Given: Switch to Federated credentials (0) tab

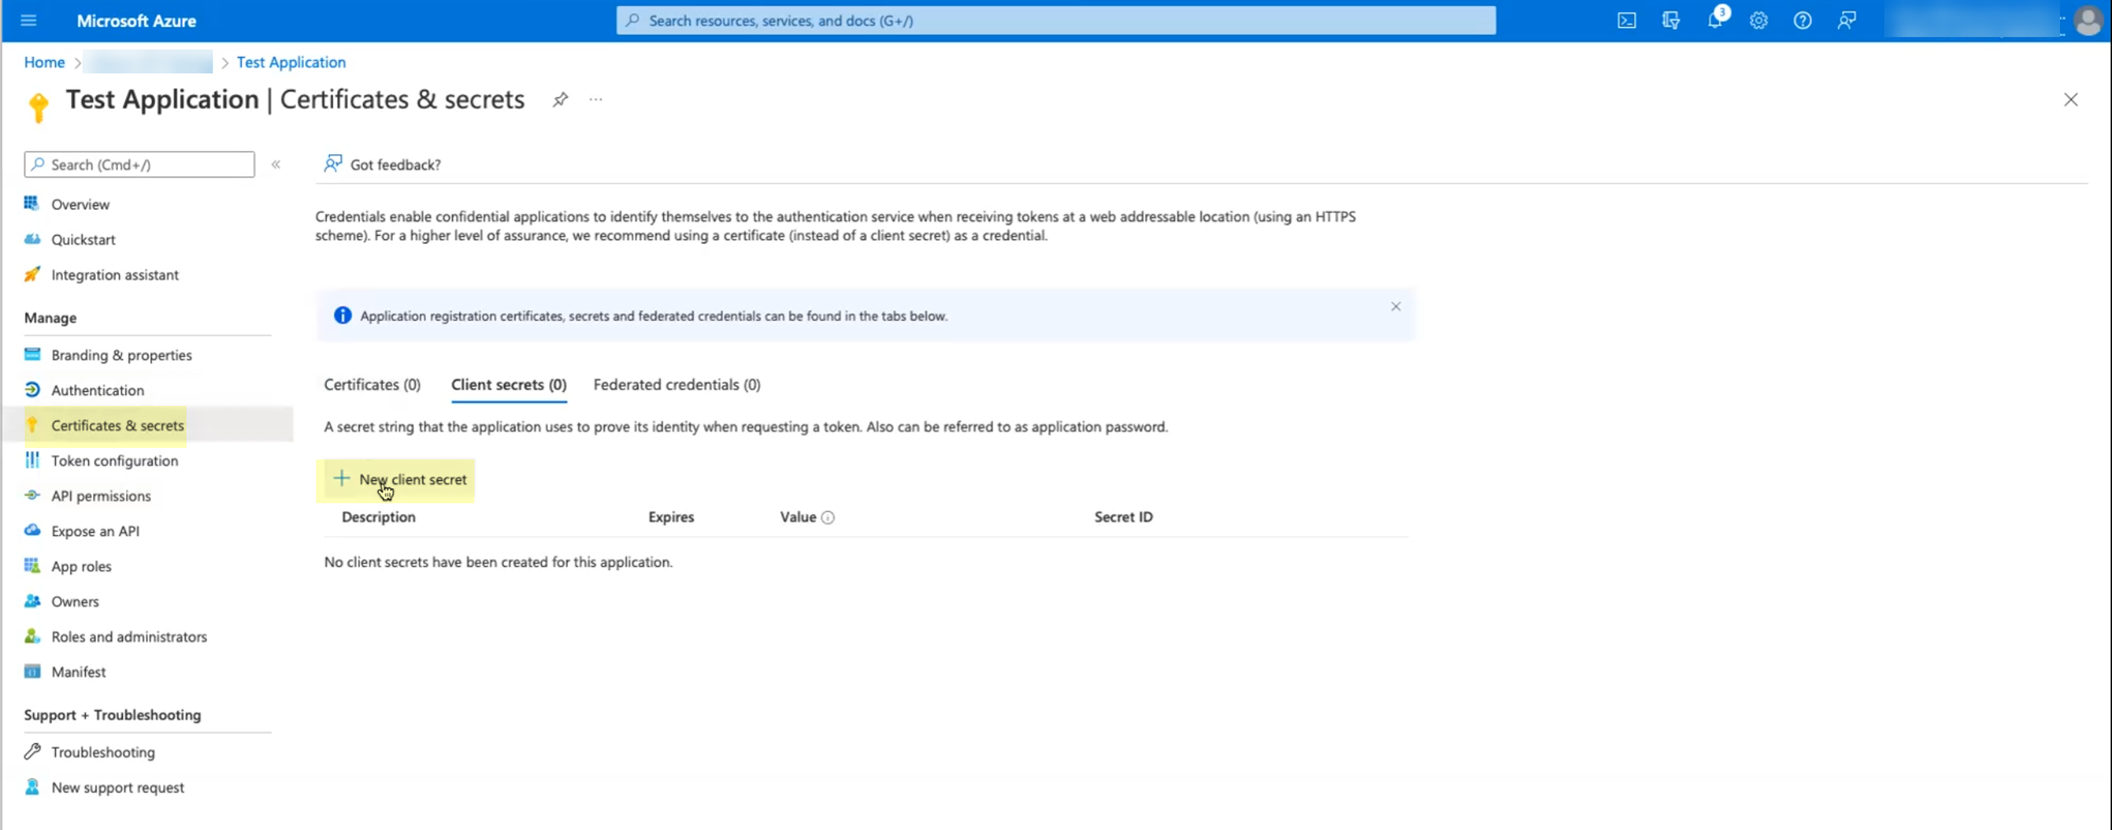Looking at the screenshot, I should pyautogui.click(x=676, y=385).
